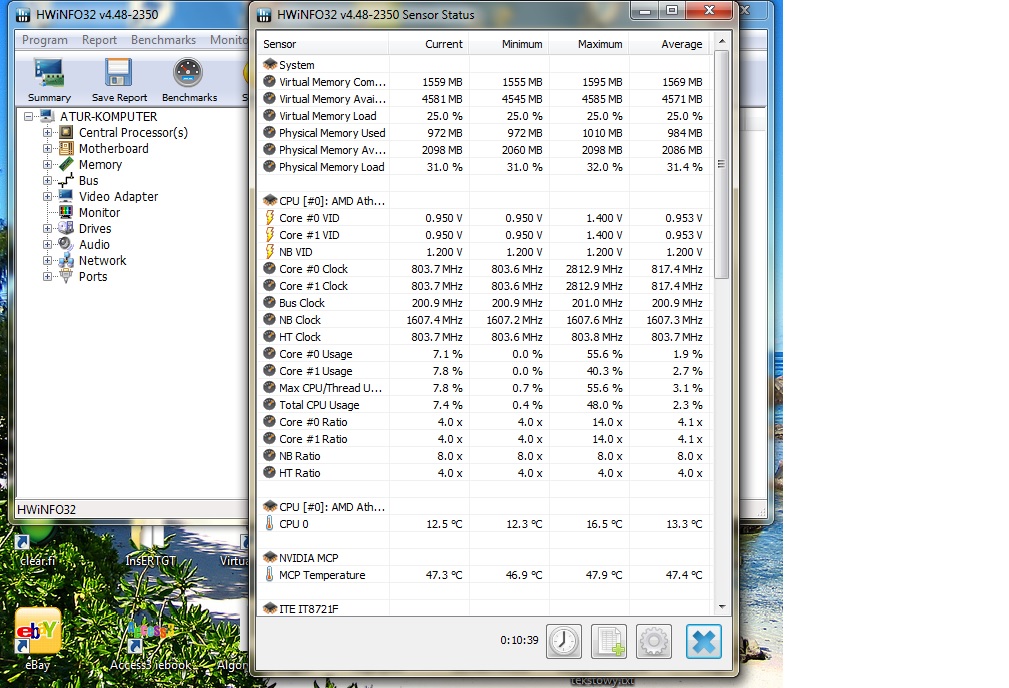Expand the Drives tree node

(47, 228)
